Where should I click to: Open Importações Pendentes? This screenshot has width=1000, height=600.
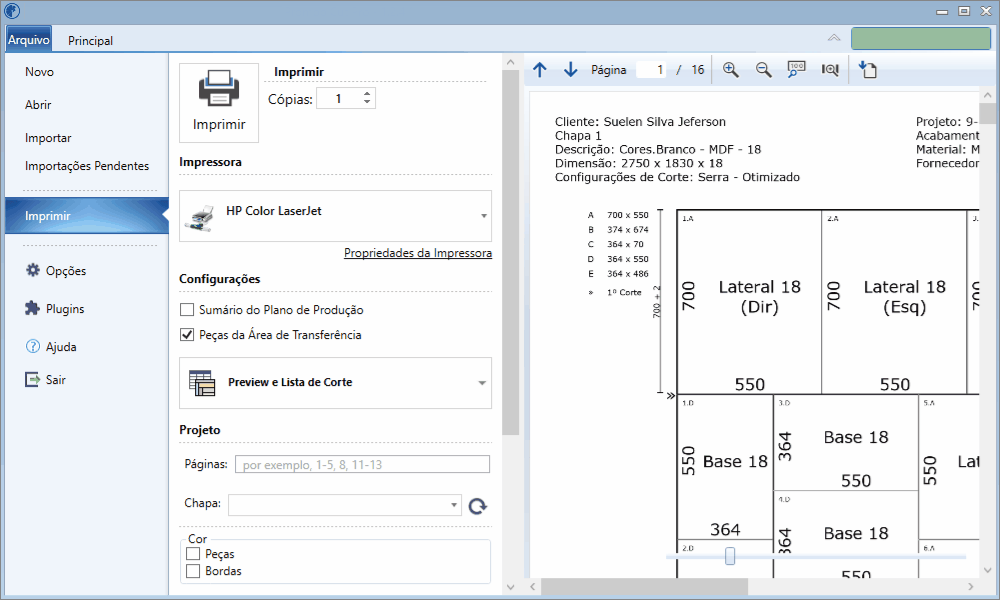click(x=87, y=166)
